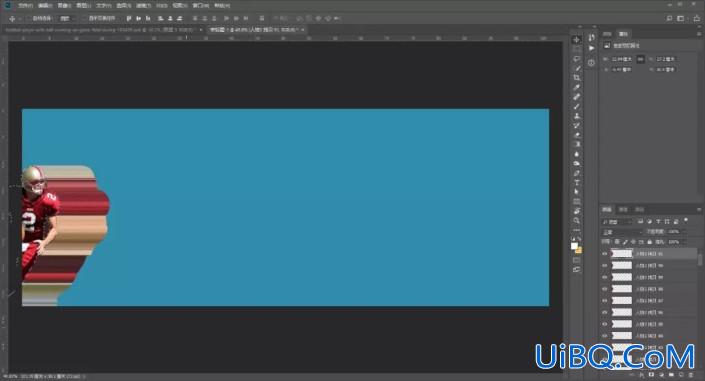Select the Pen tool
The height and width of the screenshot is (381, 705).
coord(576,173)
